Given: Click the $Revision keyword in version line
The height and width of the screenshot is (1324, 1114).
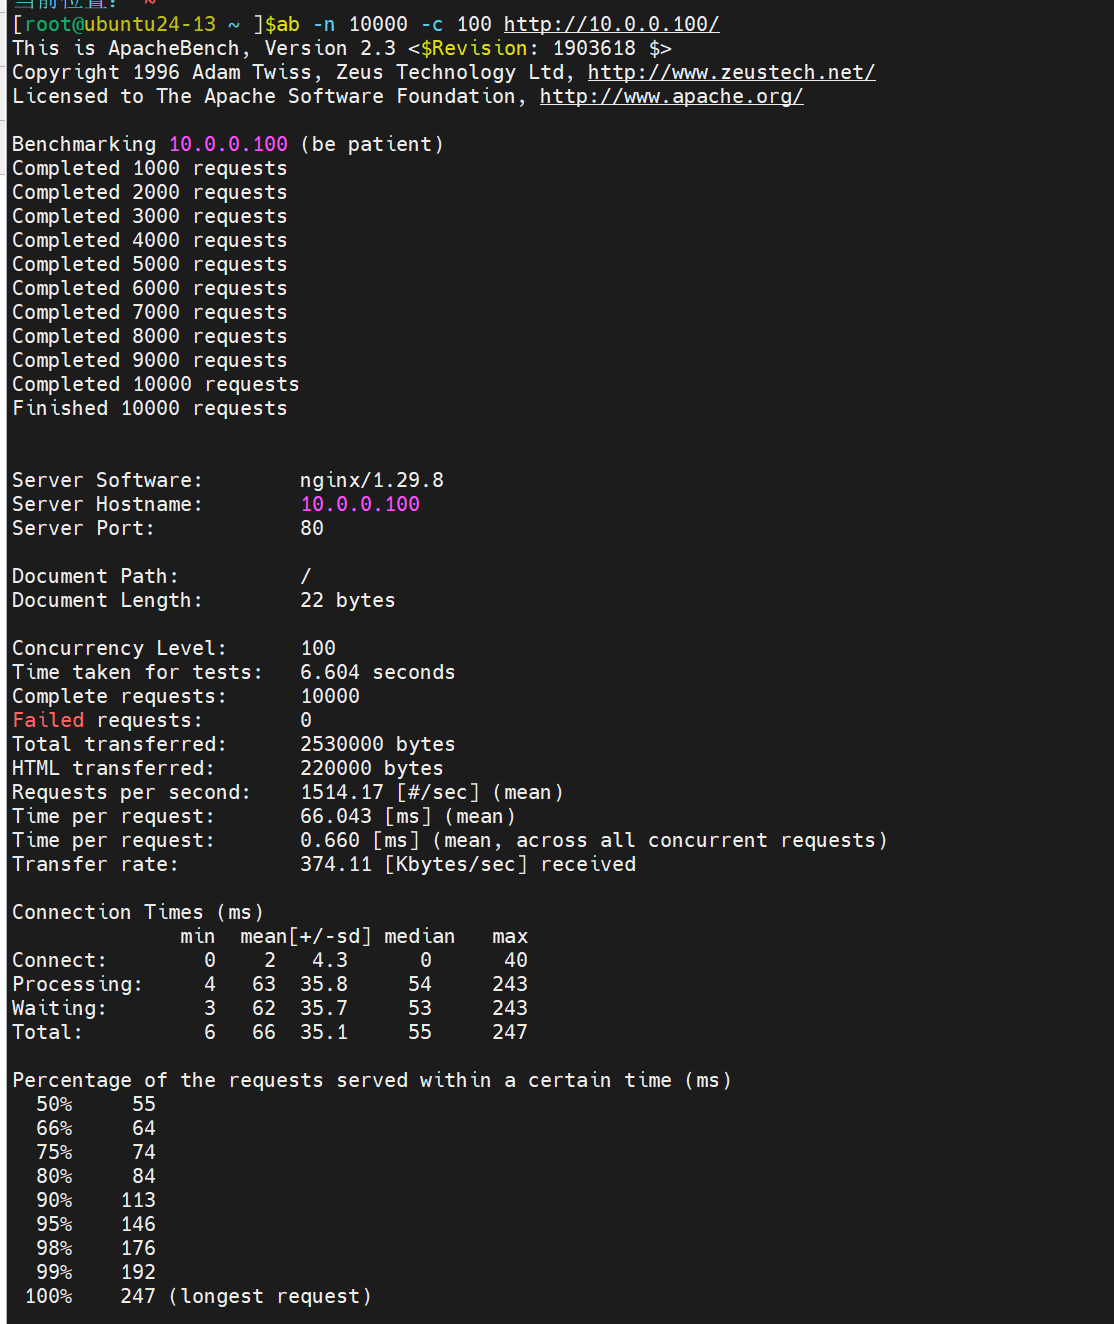Looking at the screenshot, I should pyautogui.click(x=474, y=48).
